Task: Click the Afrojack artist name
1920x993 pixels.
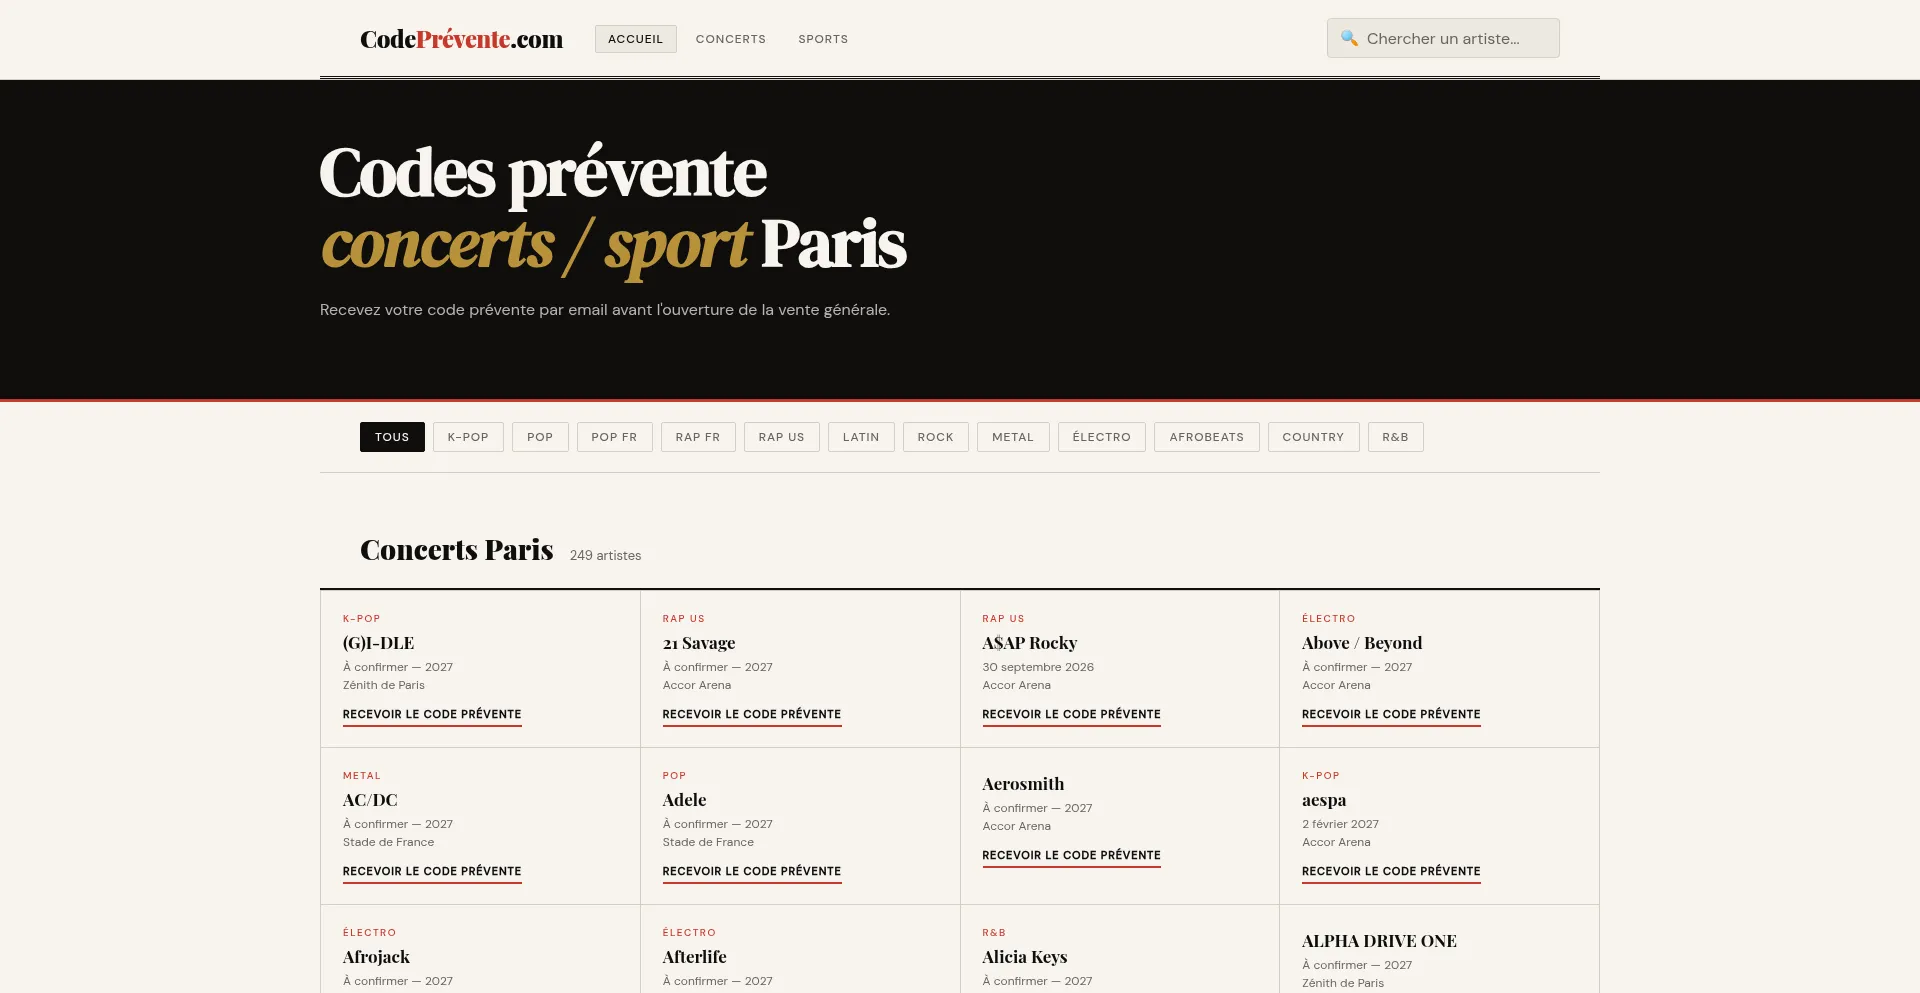Action: pyautogui.click(x=376, y=957)
